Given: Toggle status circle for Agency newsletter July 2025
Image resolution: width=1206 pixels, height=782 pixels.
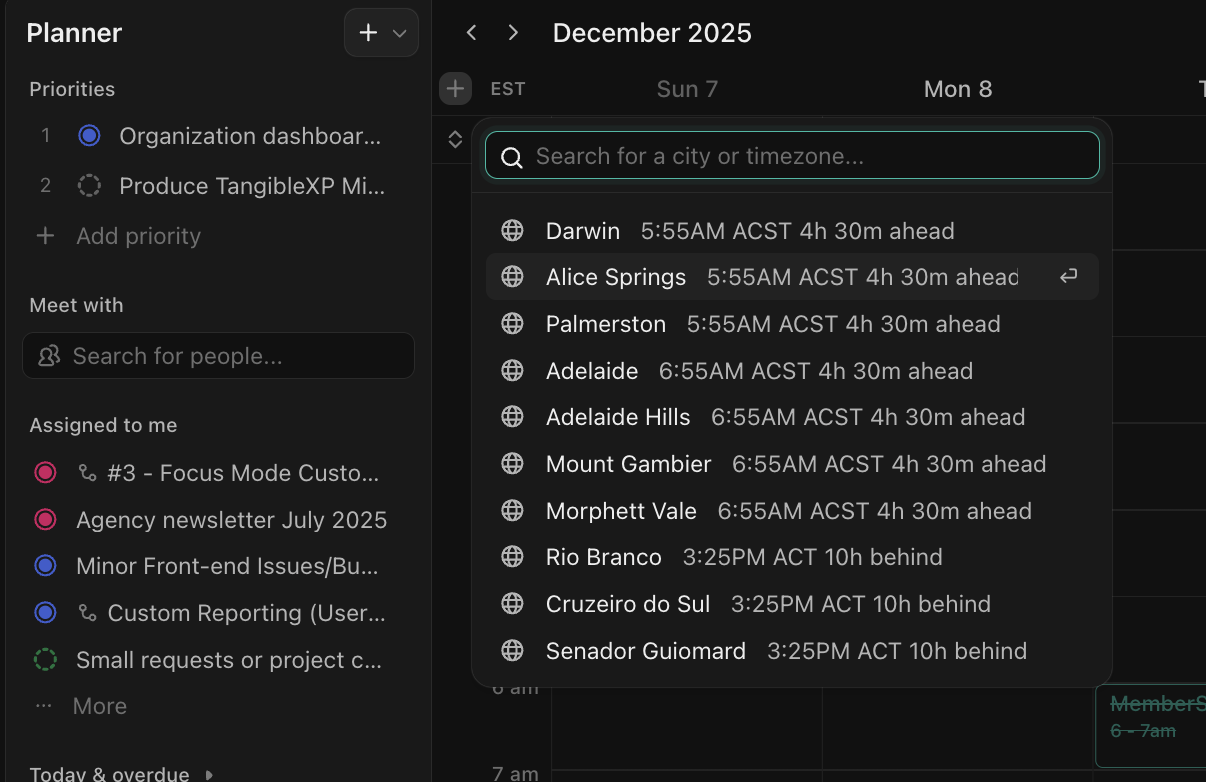Looking at the screenshot, I should (x=45, y=520).
